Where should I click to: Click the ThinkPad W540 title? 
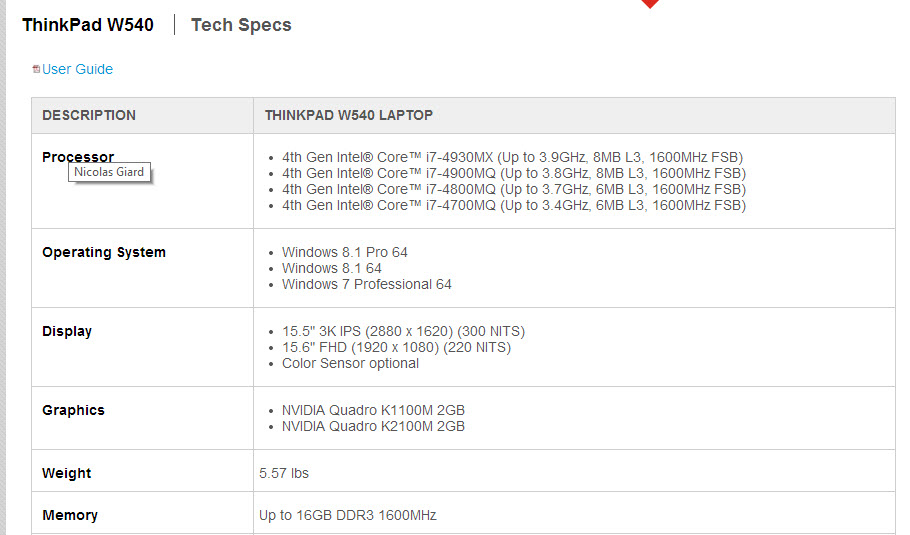tap(88, 25)
